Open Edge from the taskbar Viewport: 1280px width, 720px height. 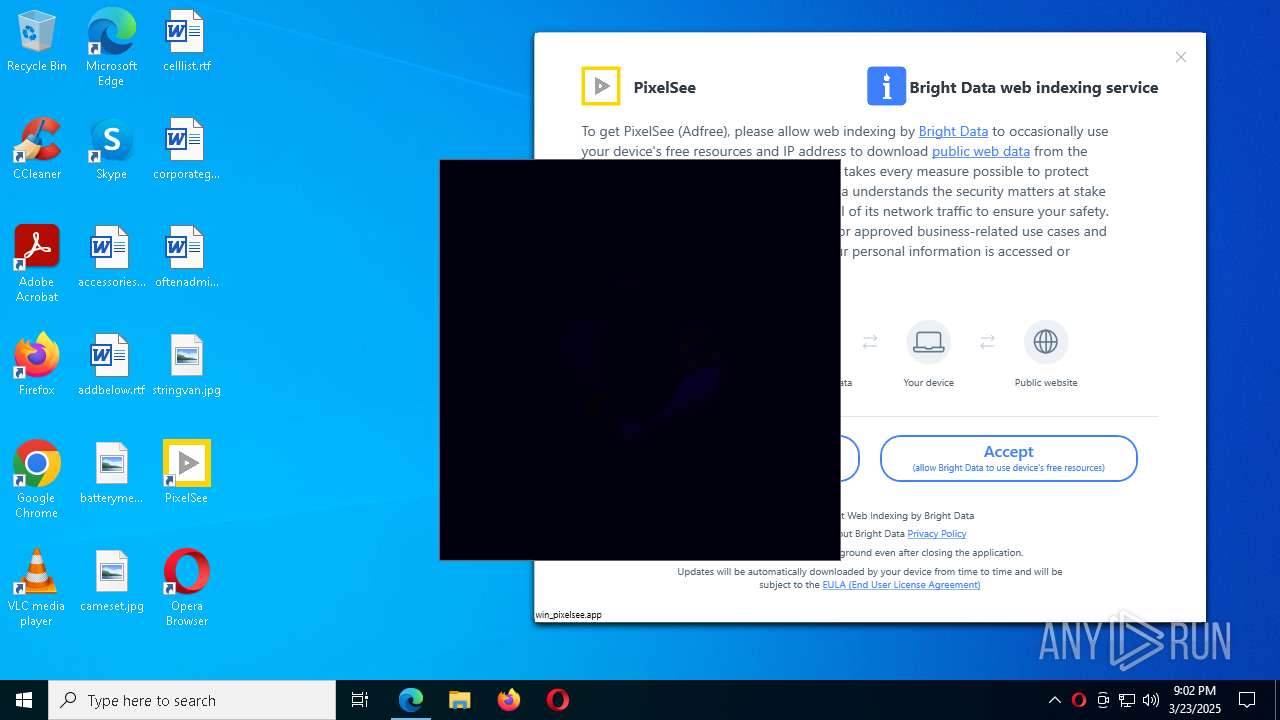point(411,700)
